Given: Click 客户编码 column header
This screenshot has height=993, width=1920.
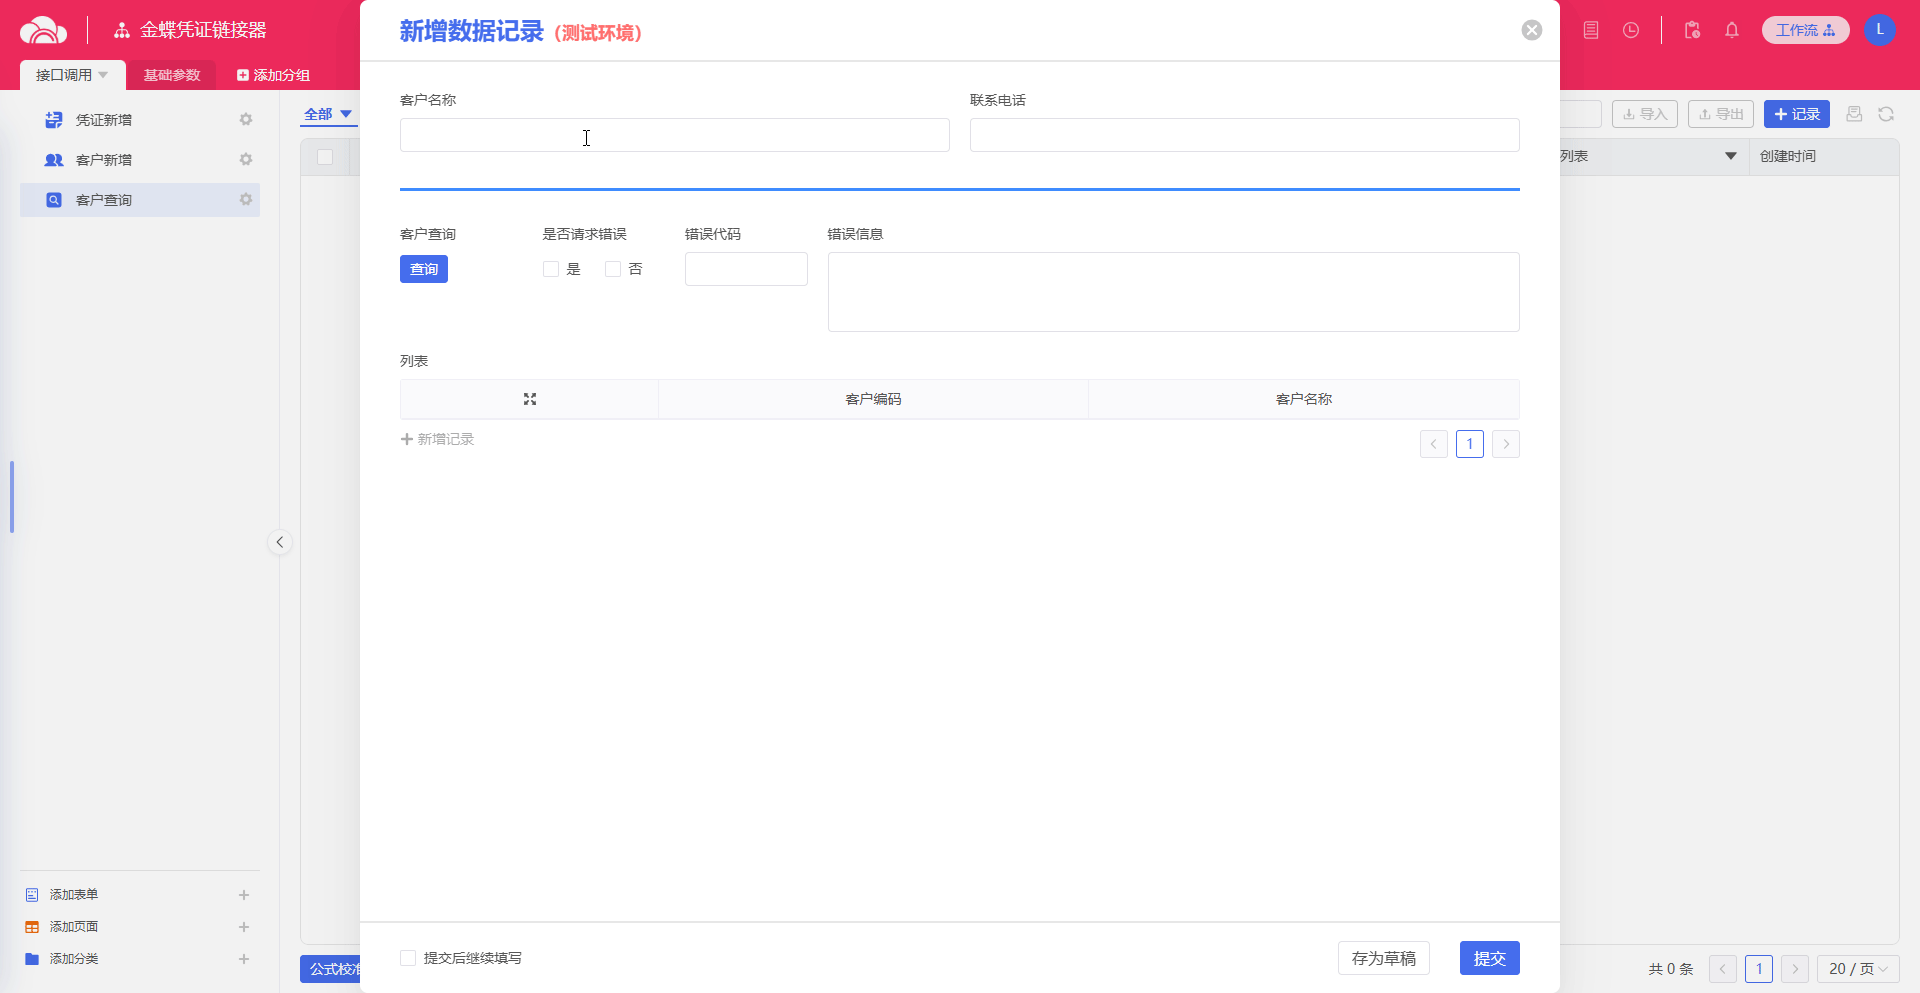Looking at the screenshot, I should click(x=873, y=399).
